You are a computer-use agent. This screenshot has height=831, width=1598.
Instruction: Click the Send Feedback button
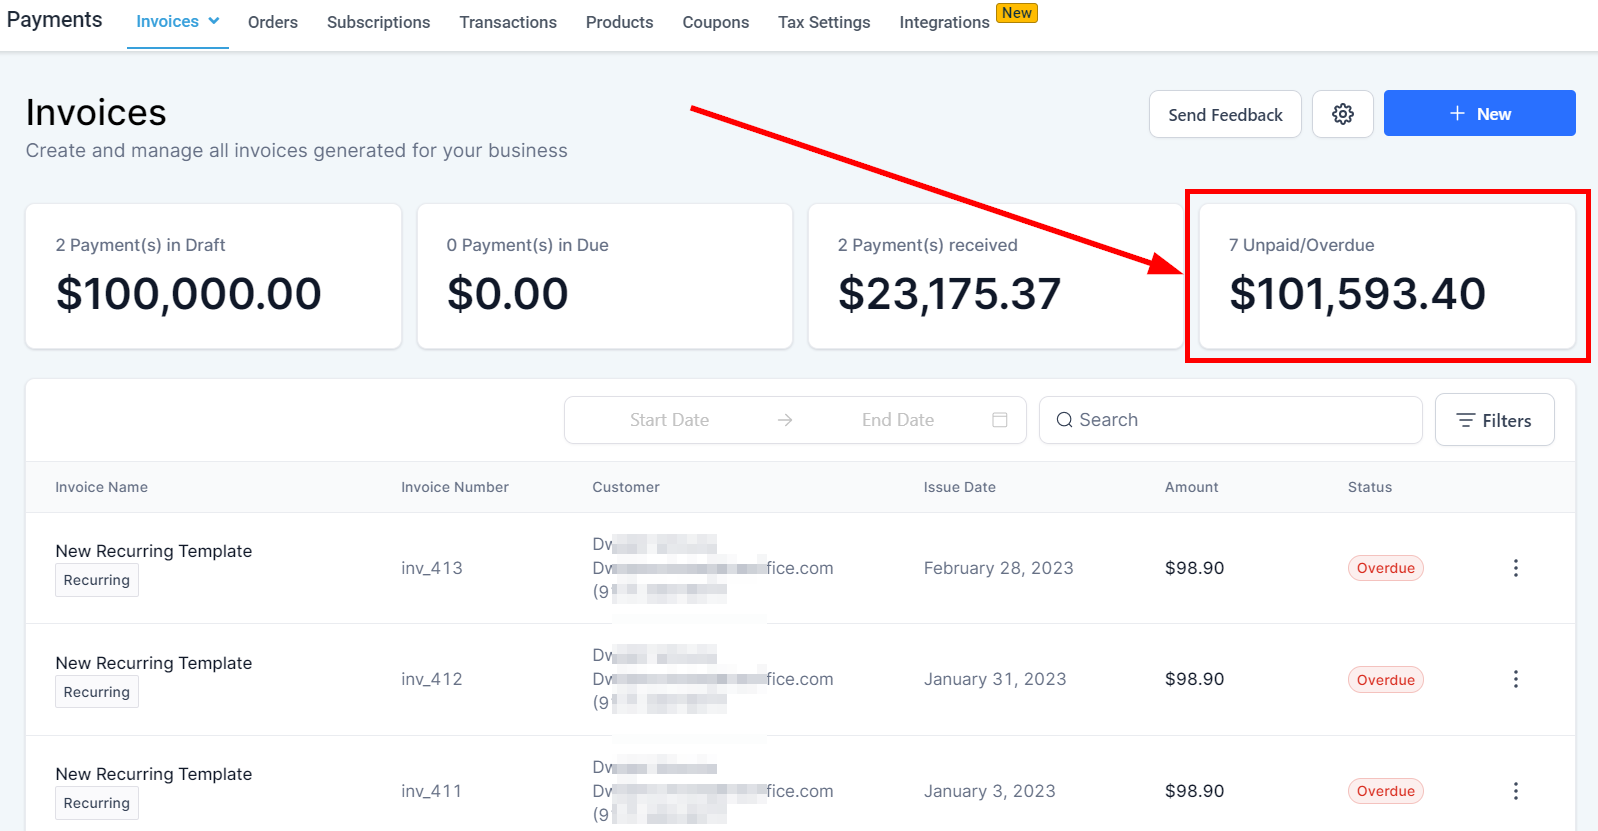tap(1225, 114)
